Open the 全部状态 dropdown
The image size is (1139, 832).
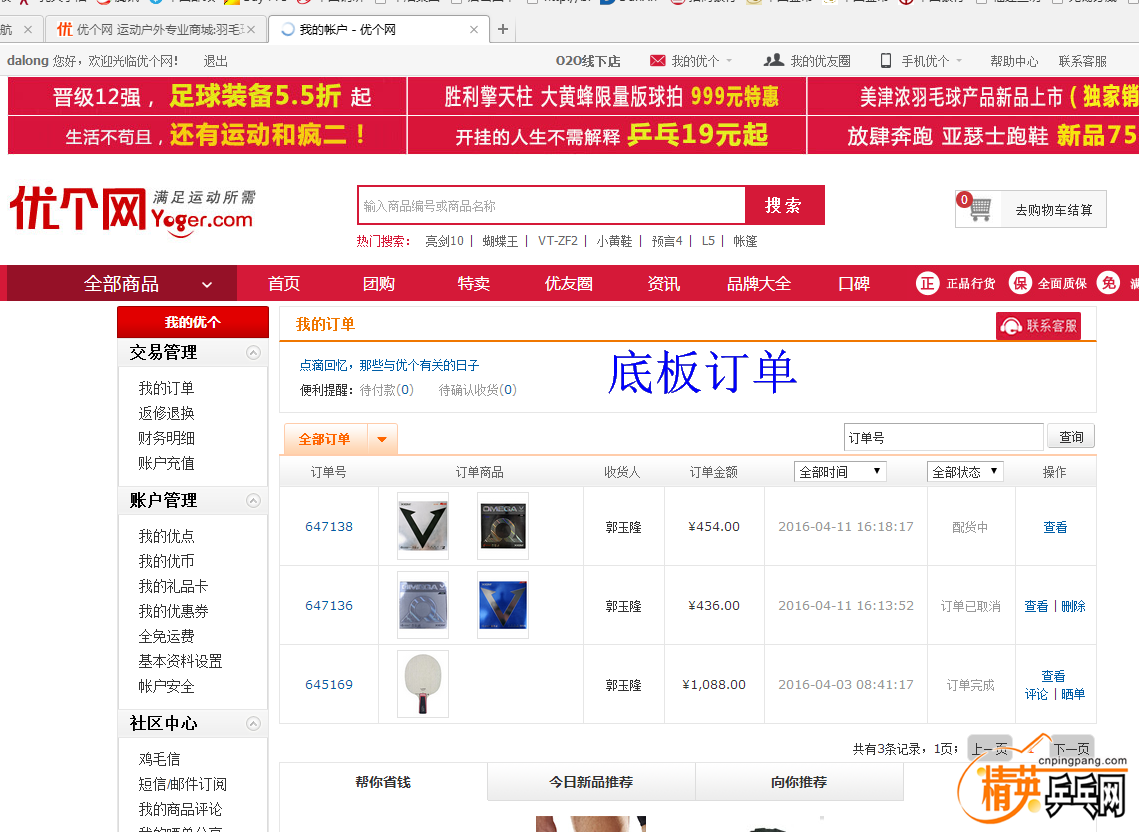965,472
